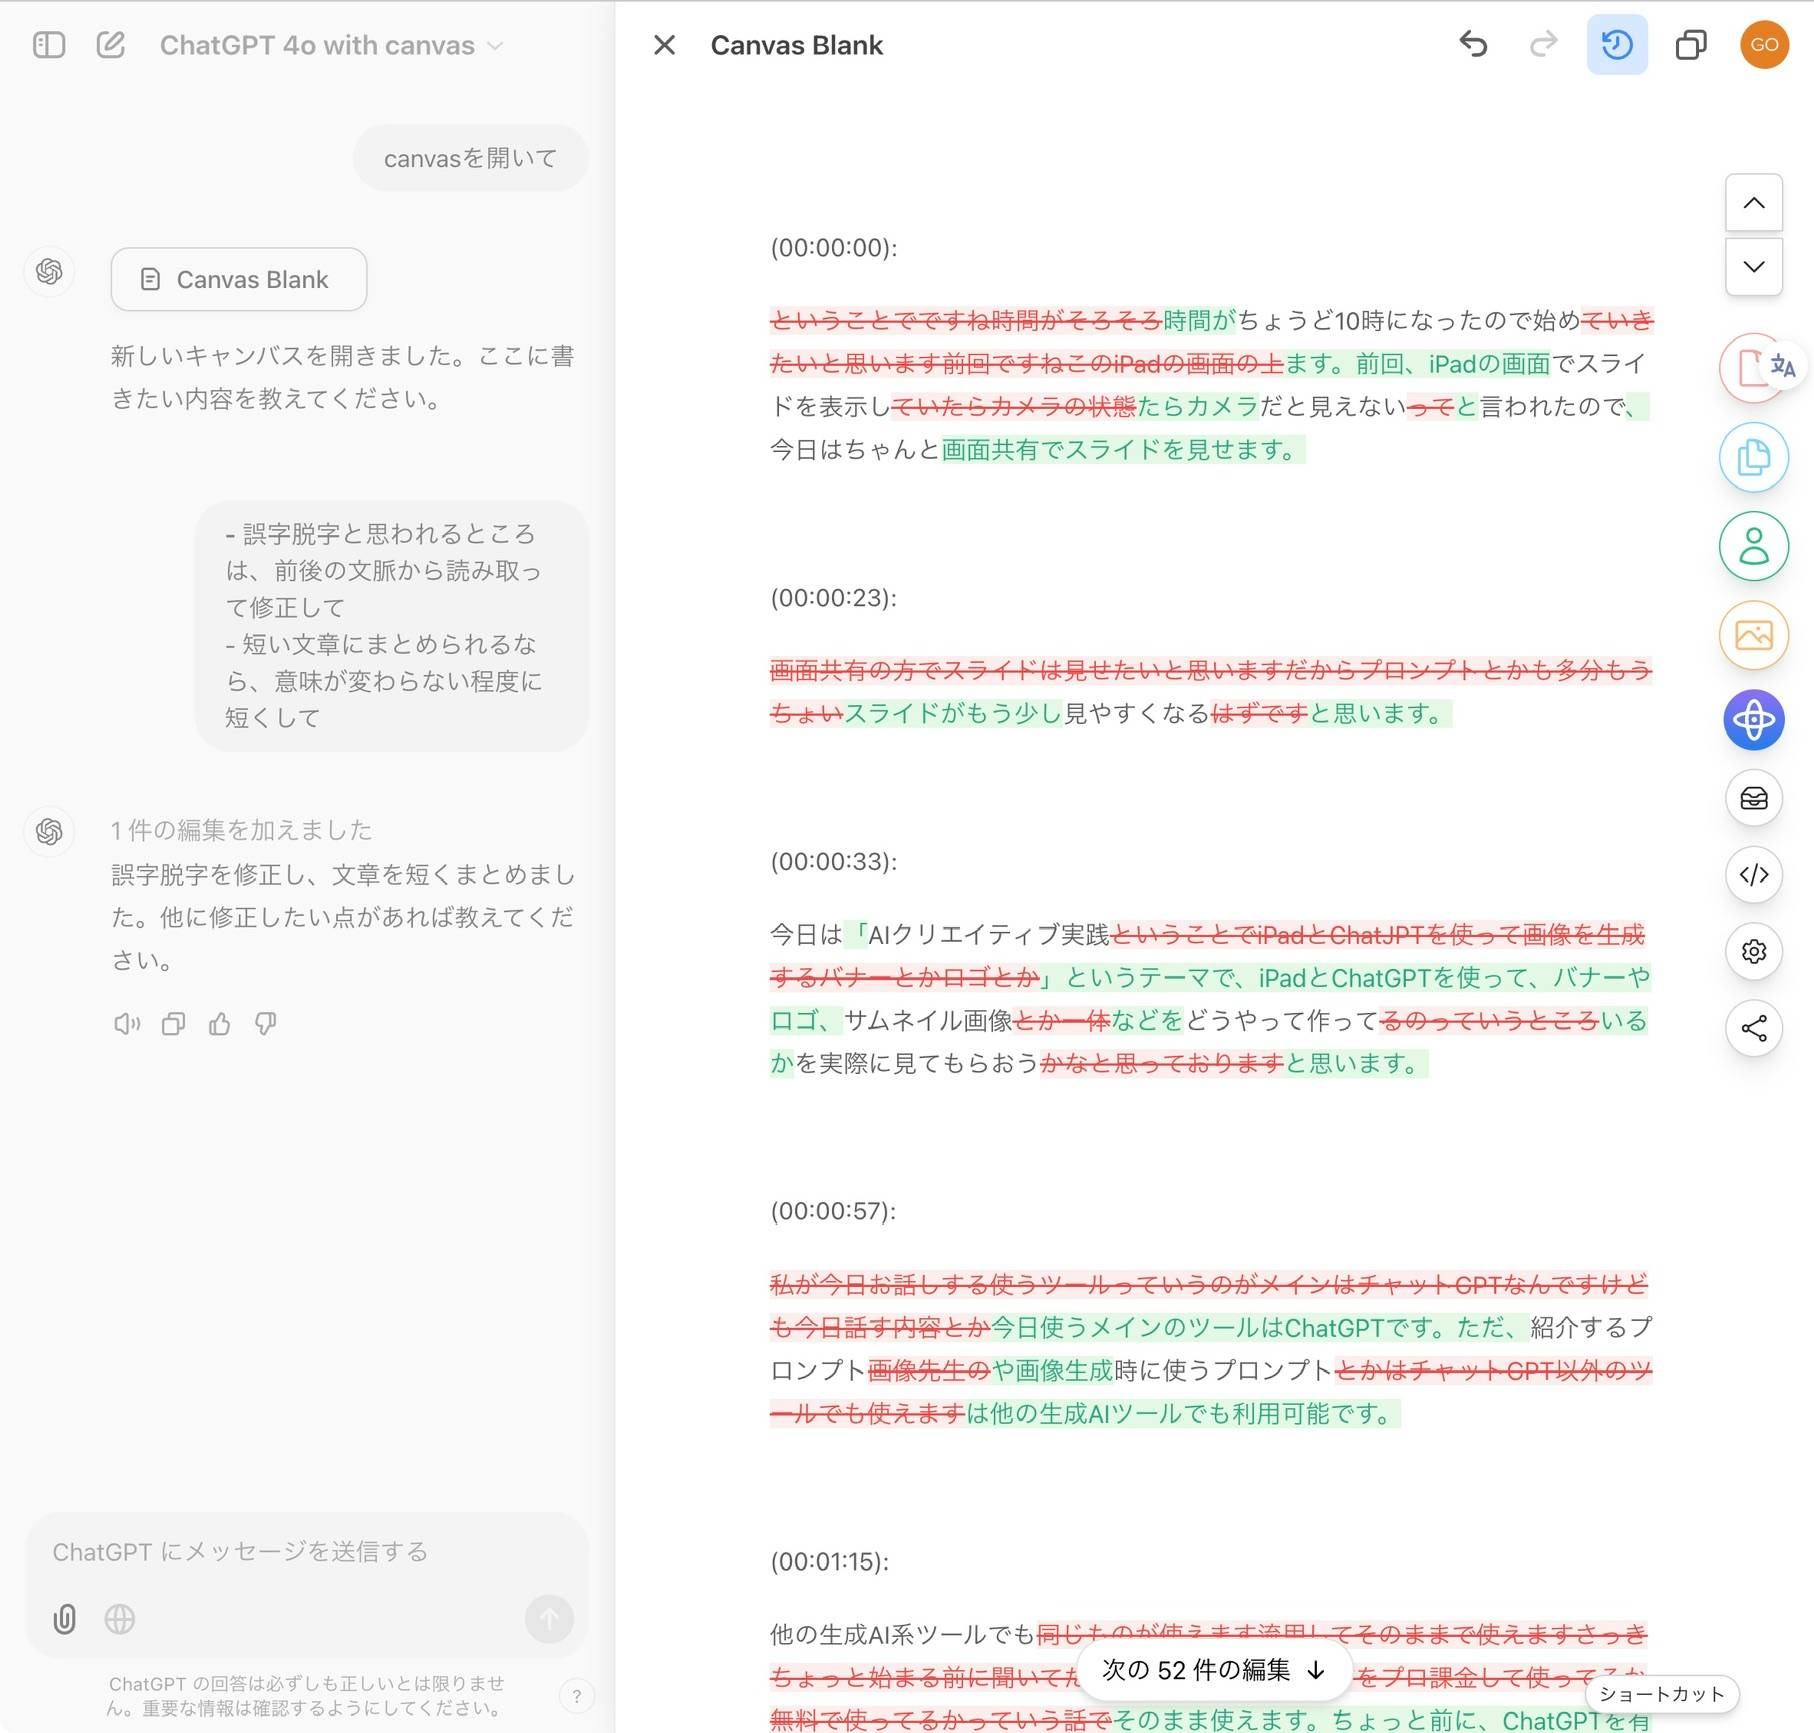The height and width of the screenshot is (1733, 1814).
Task: Undo the last canvas edit
Action: (x=1473, y=44)
